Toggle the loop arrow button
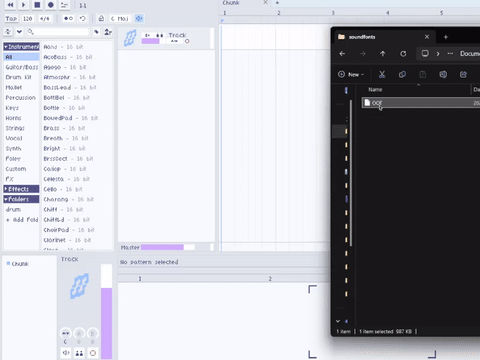Image resolution: width=480 pixels, height=360 pixels. pos(83,18)
